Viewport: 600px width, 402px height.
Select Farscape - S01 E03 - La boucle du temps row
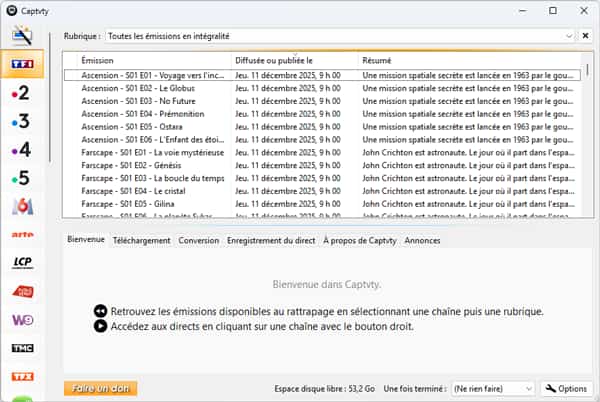(322, 178)
